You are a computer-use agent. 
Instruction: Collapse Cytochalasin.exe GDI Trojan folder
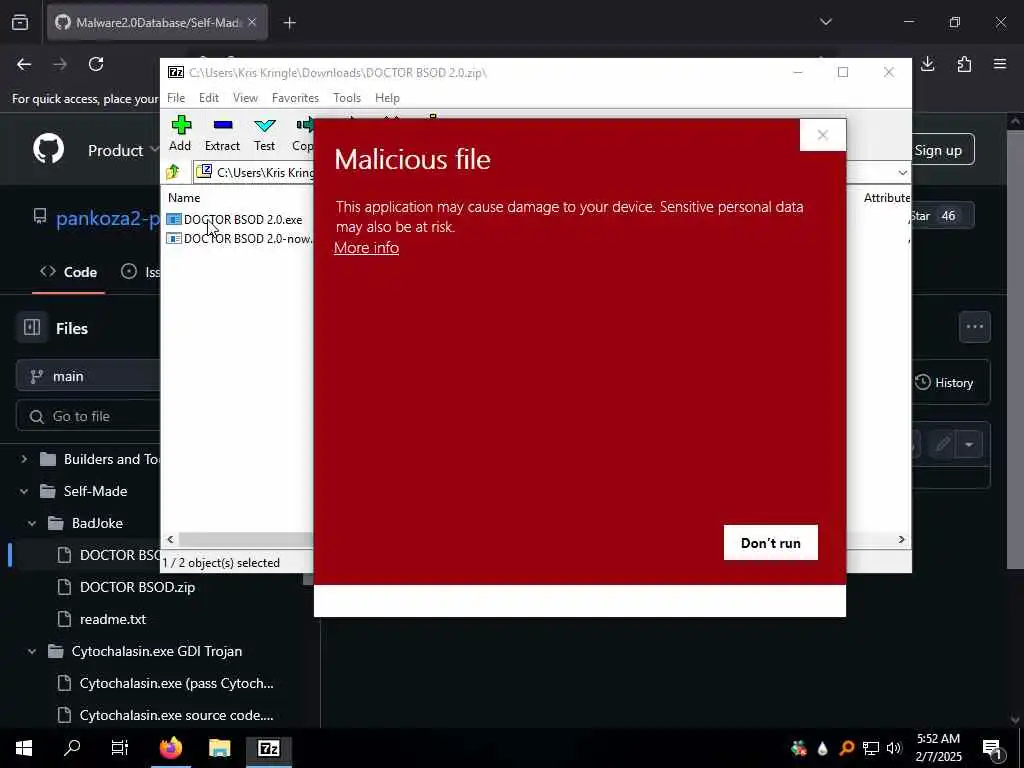tap(32, 651)
